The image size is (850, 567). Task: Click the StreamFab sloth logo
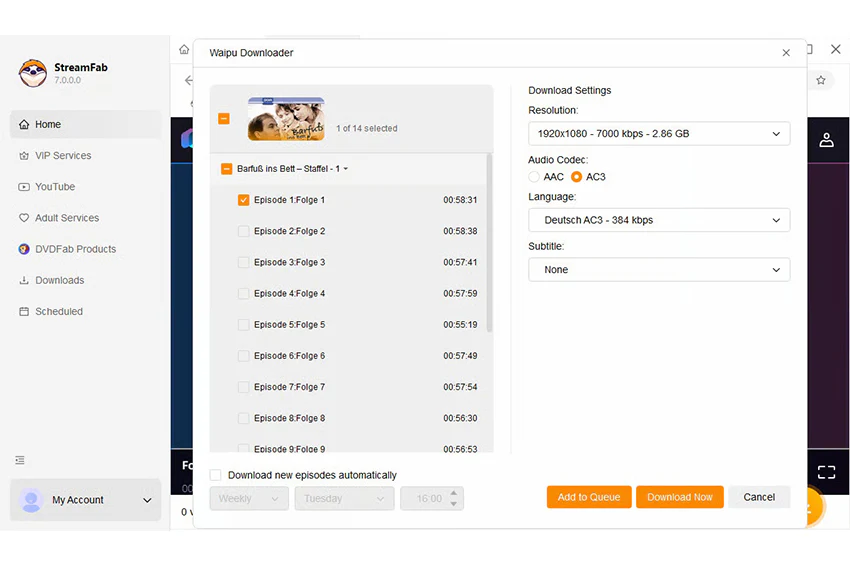coord(33,73)
